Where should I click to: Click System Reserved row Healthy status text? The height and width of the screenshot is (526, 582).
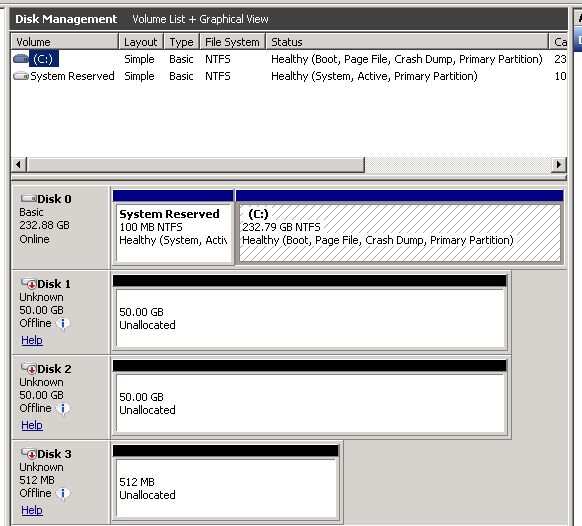(374, 76)
